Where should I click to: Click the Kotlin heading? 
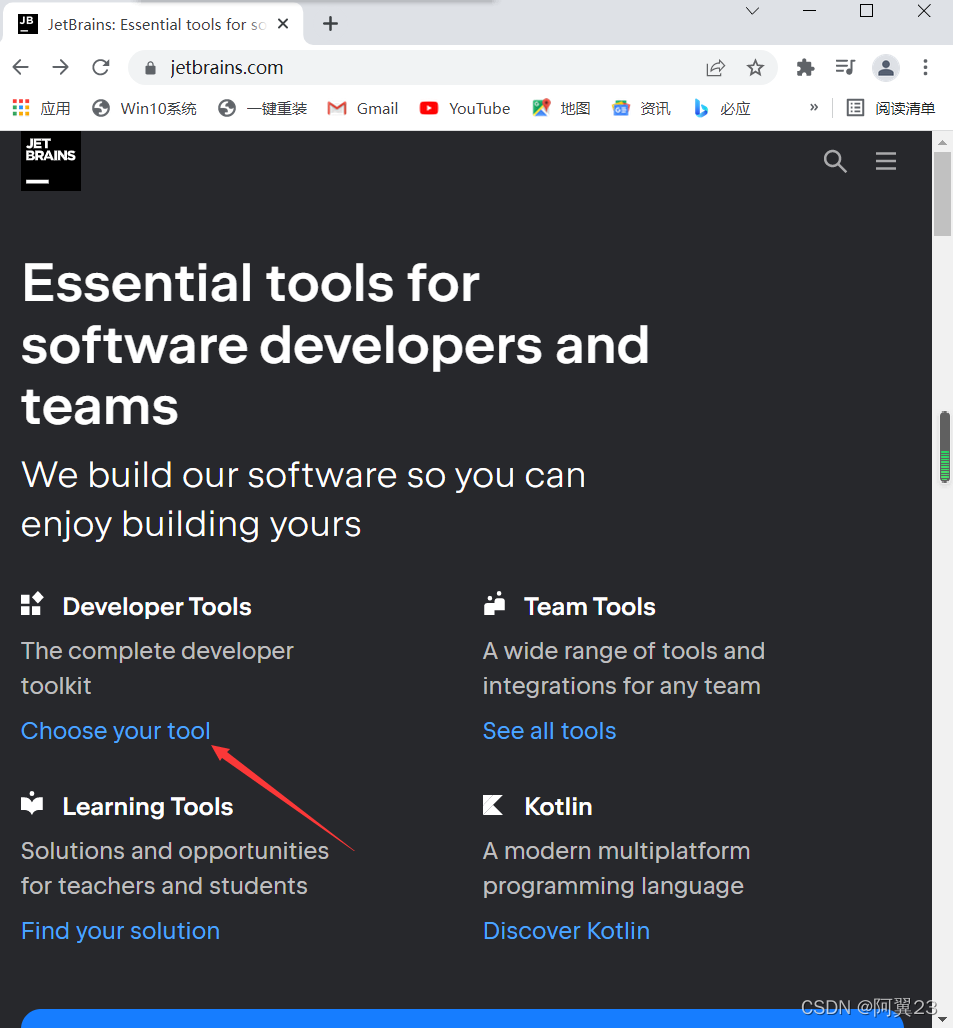[558, 806]
